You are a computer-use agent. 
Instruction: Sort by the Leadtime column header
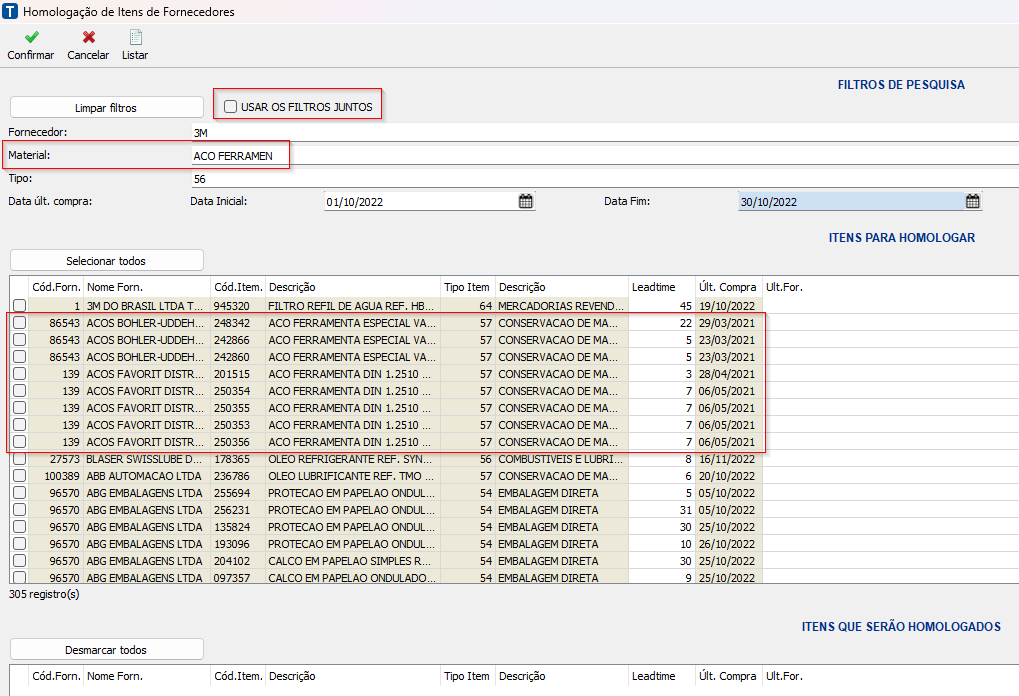pos(652,287)
